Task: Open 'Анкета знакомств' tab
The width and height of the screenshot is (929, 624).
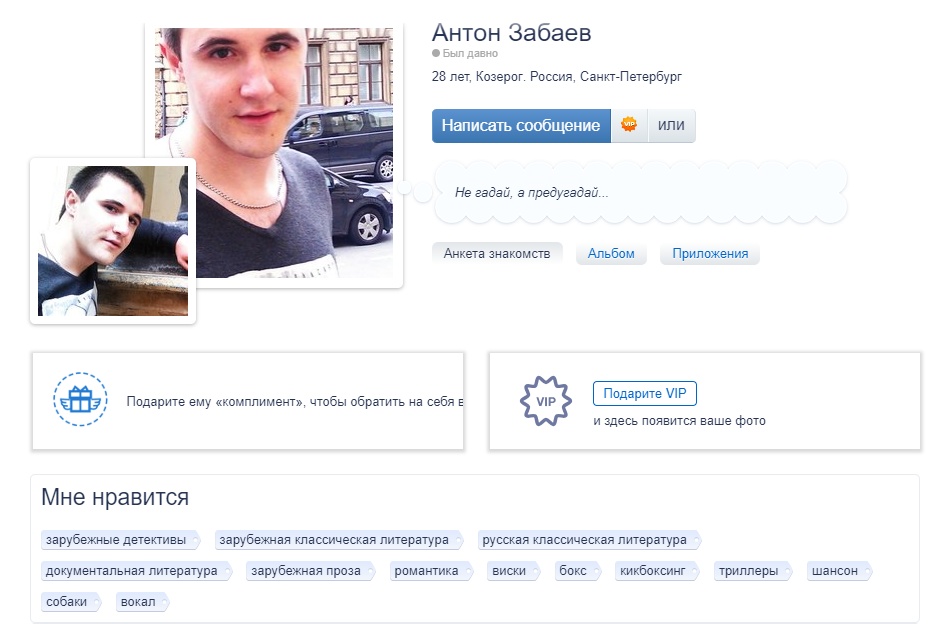Action: click(496, 254)
